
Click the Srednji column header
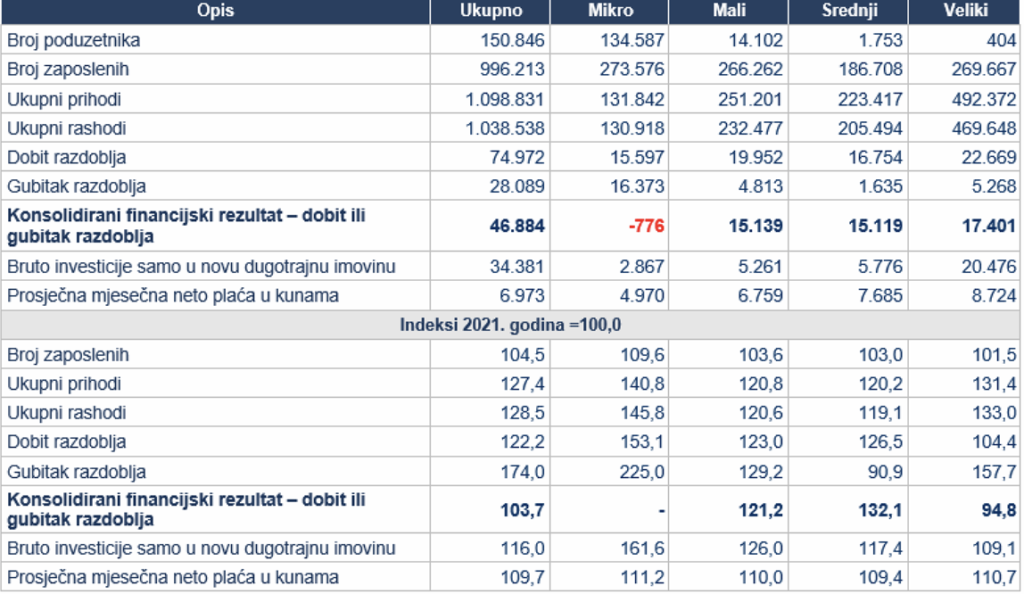849,10
